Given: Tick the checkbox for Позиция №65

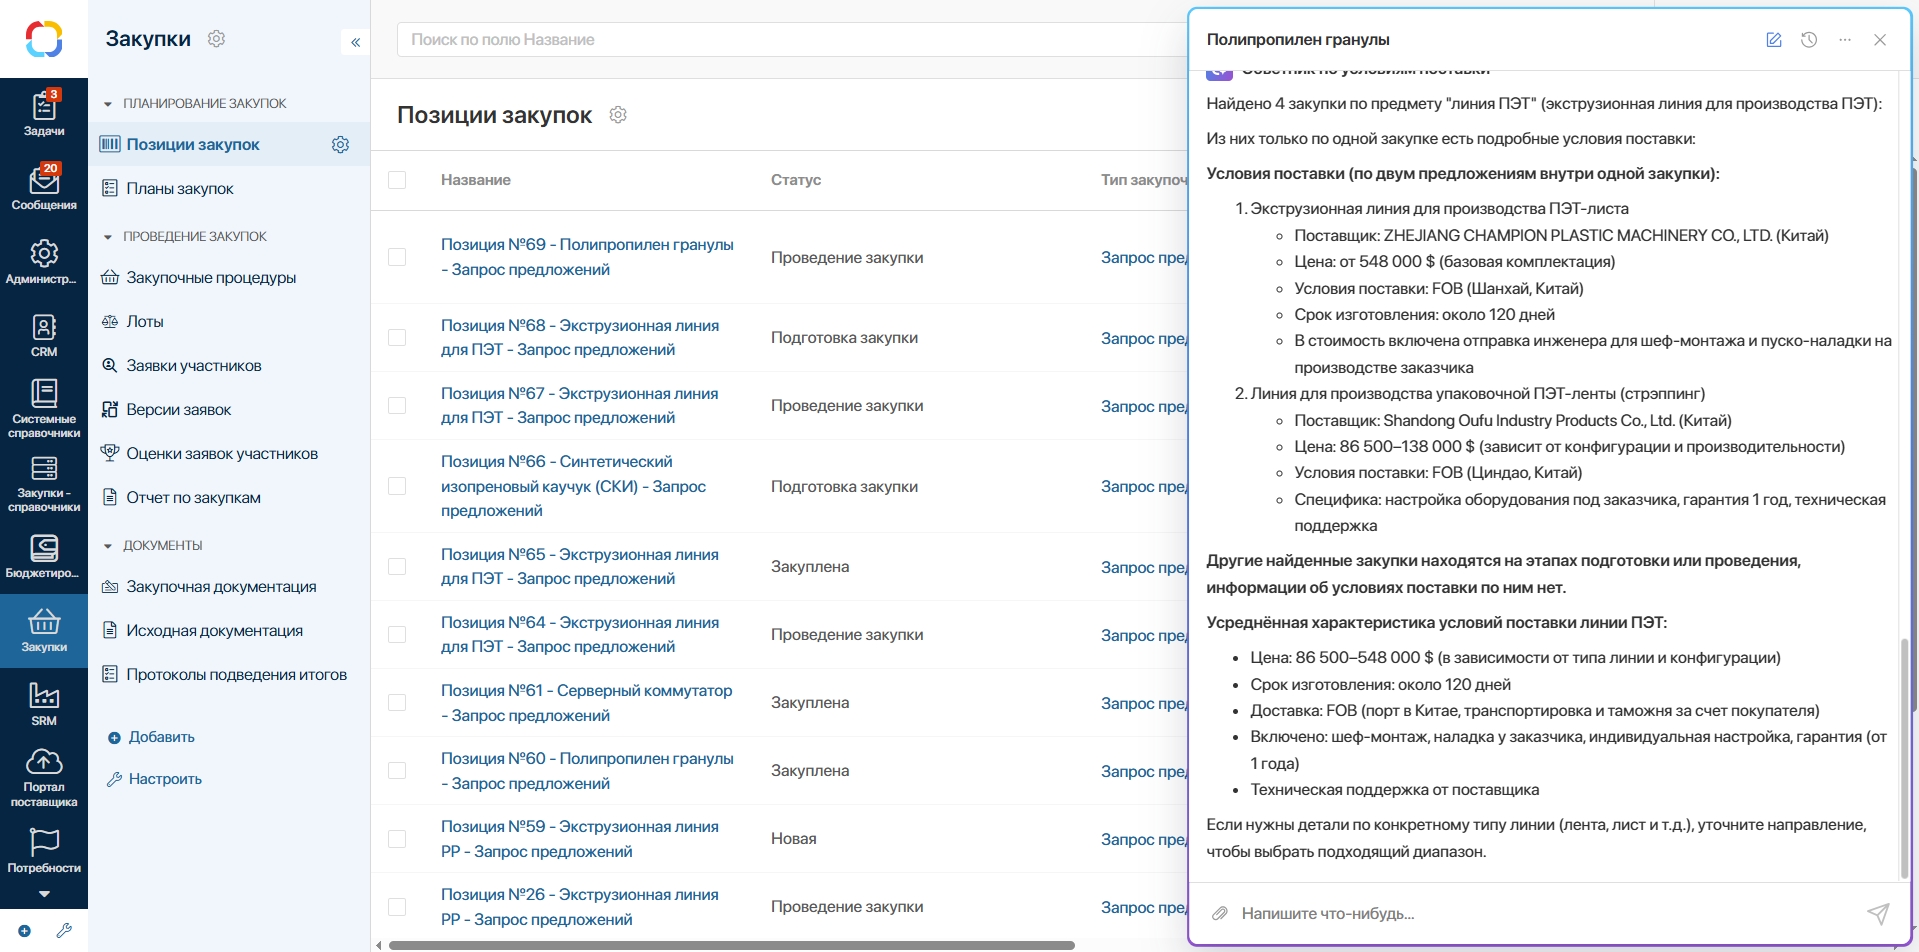Looking at the screenshot, I should [x=397, y=567].
